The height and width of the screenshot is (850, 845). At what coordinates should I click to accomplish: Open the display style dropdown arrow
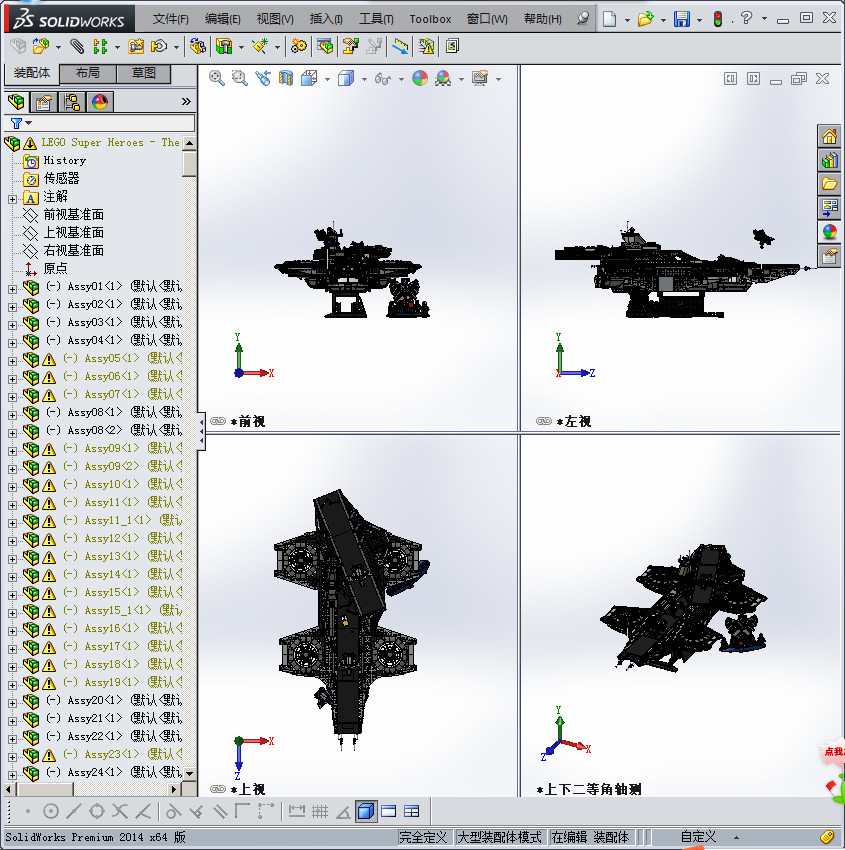364,78
